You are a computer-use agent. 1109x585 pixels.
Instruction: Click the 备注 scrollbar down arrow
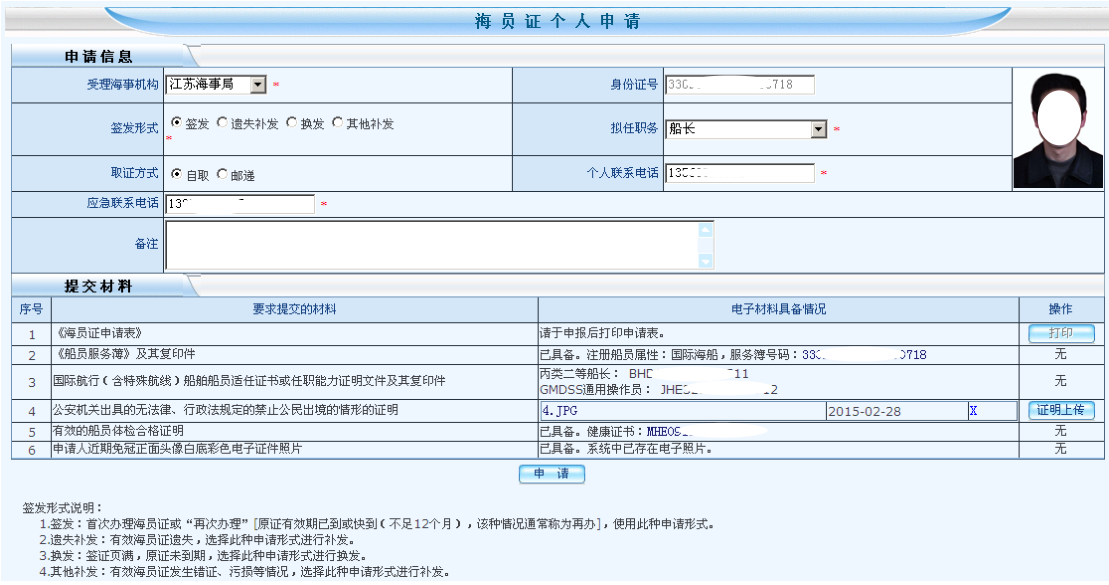coord(707,261)
